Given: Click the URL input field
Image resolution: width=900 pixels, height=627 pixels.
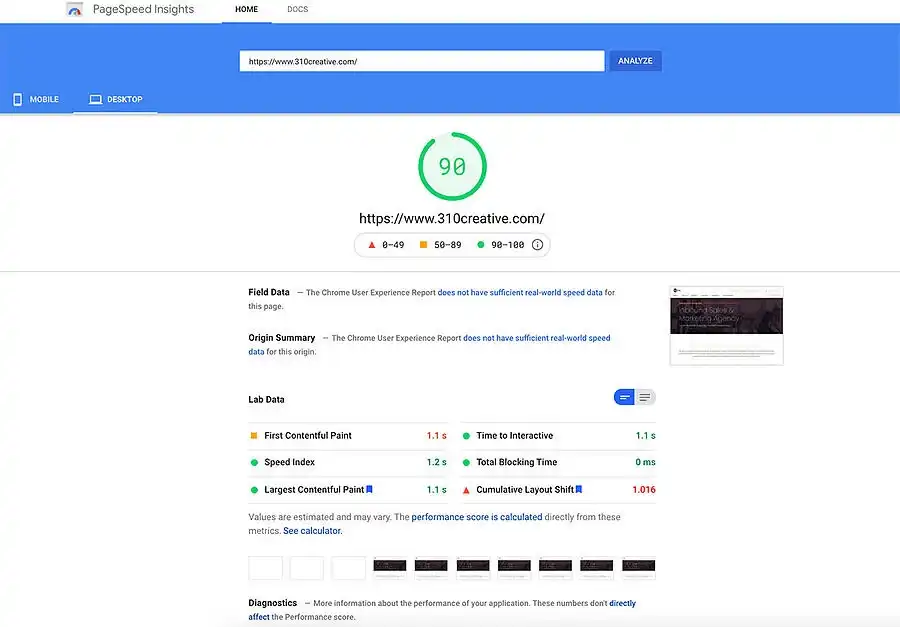Looking at the screenshot, I should point(422,61).
